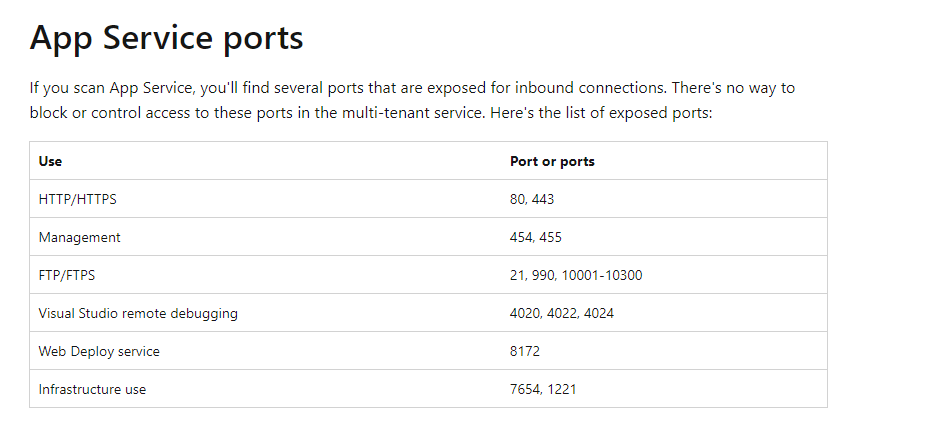Click the word 'inbound connections' in paragraph
Image resolution: width=926 pixels, height=428 pixels.
coord(590,88)
